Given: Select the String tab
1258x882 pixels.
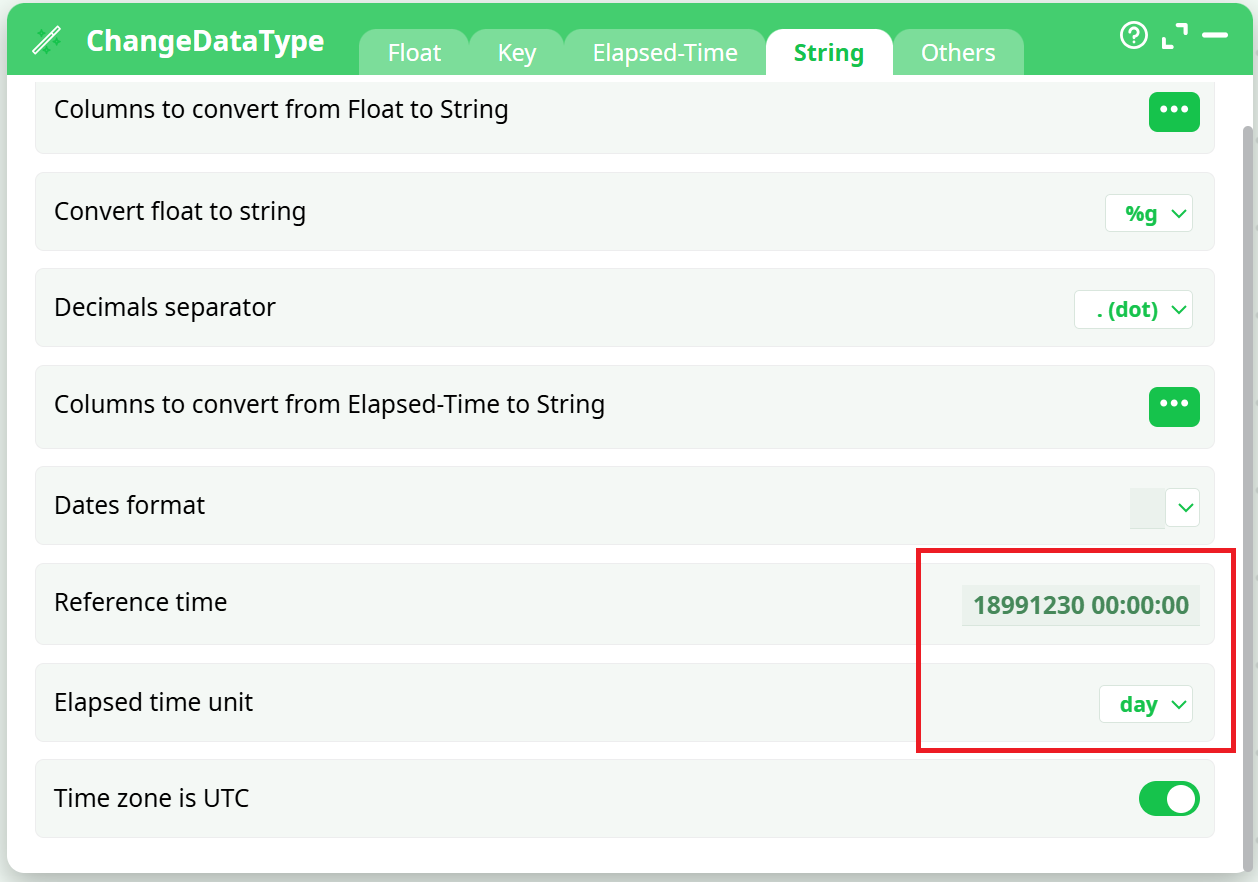Looking at the screenshot, I should [828, 53].
